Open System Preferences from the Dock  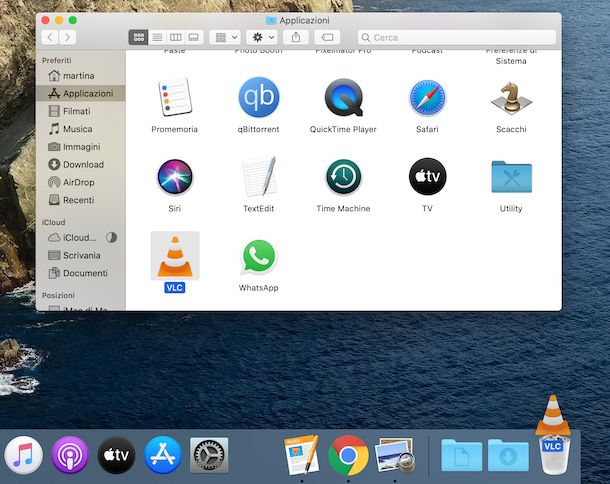pos(209,455)
